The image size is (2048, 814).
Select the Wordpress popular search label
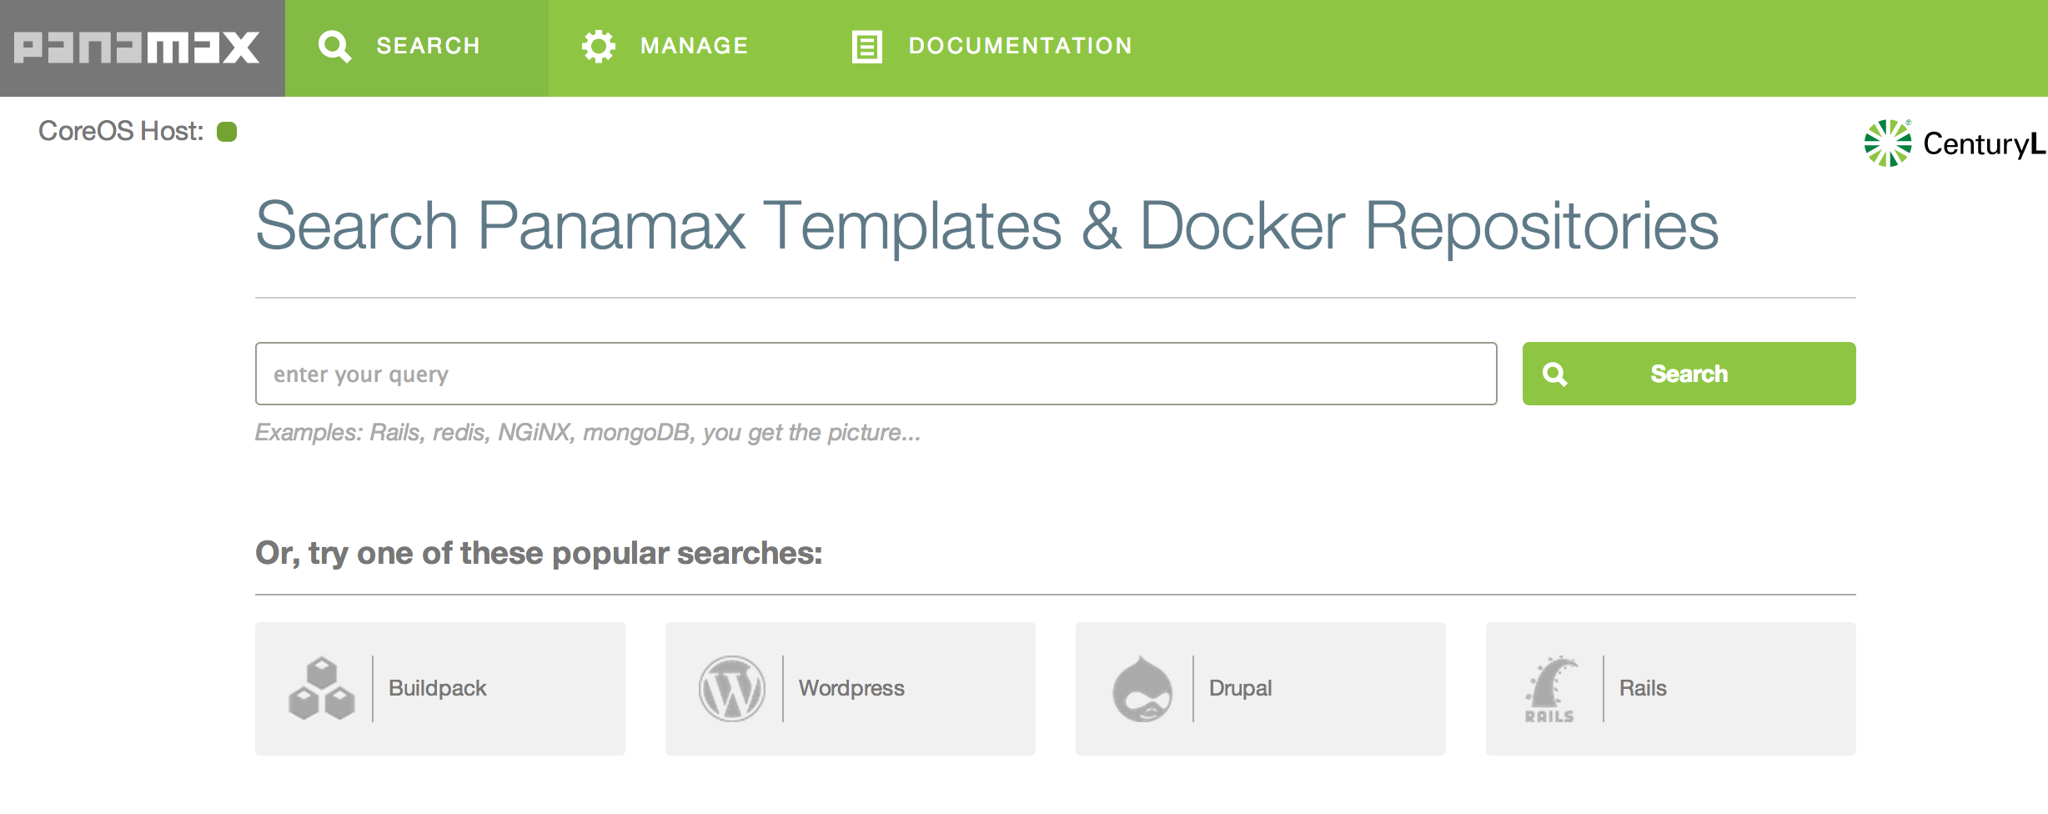[851, 688]
